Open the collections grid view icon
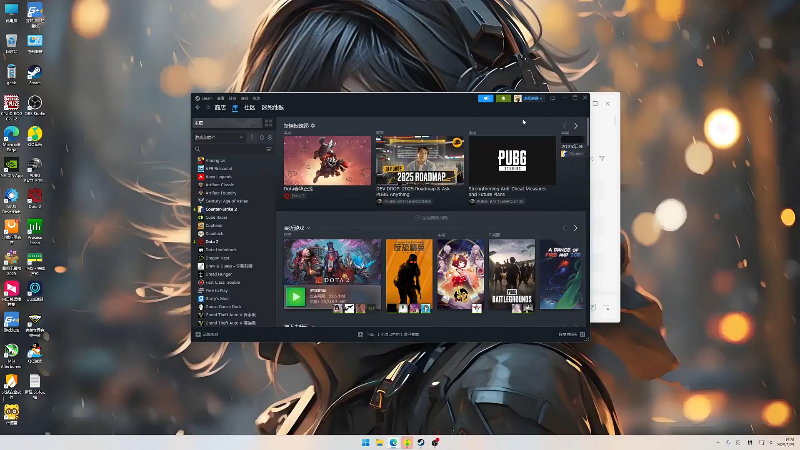The image size is (800, 450). coord(268,123)
